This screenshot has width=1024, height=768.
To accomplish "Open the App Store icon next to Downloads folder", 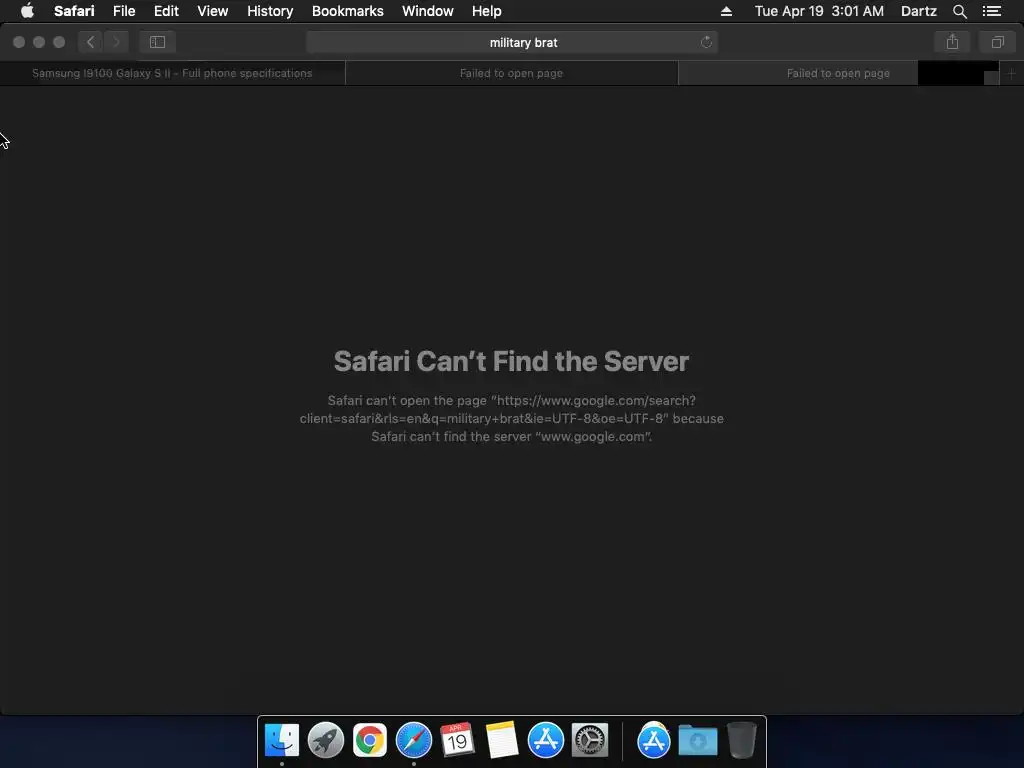I will tap(654, 741).
